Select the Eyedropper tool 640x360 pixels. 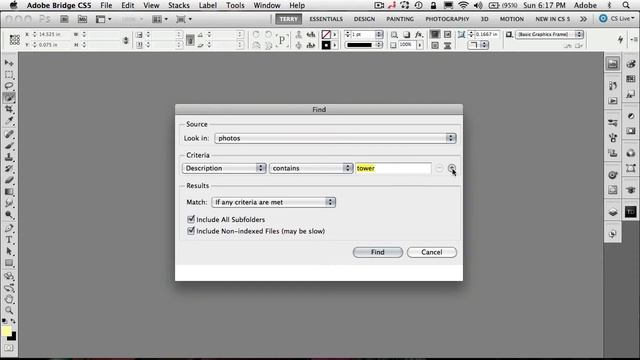click(x=9, y=121)
